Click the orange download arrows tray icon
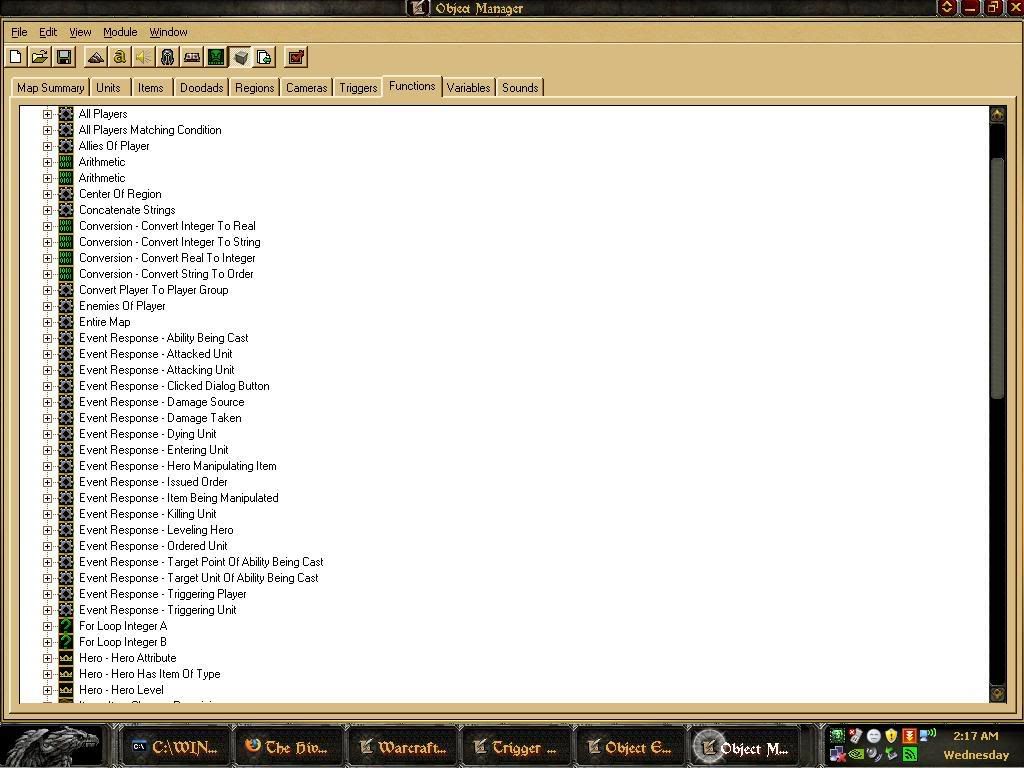Viewport: 1024px width, 768px height. [910, 736]
